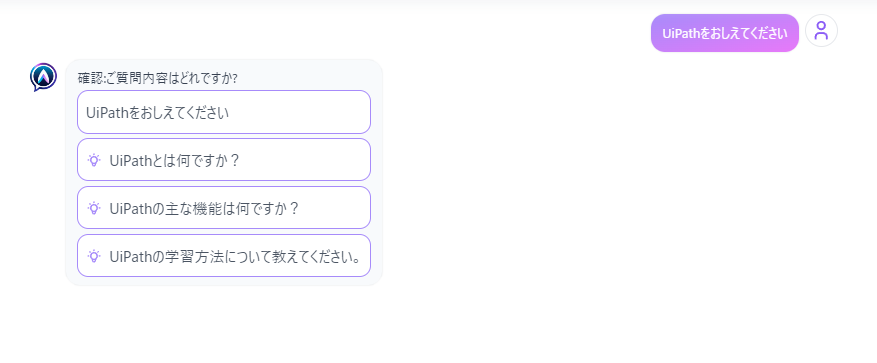
Task: Click the sent "UiPathをおしえてください" text beside the avatar
Action: tap(724, 33)
